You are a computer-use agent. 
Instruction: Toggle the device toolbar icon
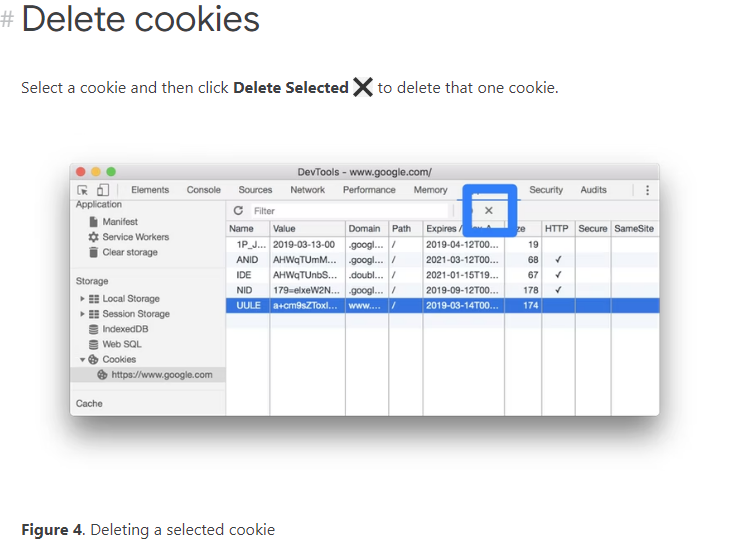tap(102, 190)
